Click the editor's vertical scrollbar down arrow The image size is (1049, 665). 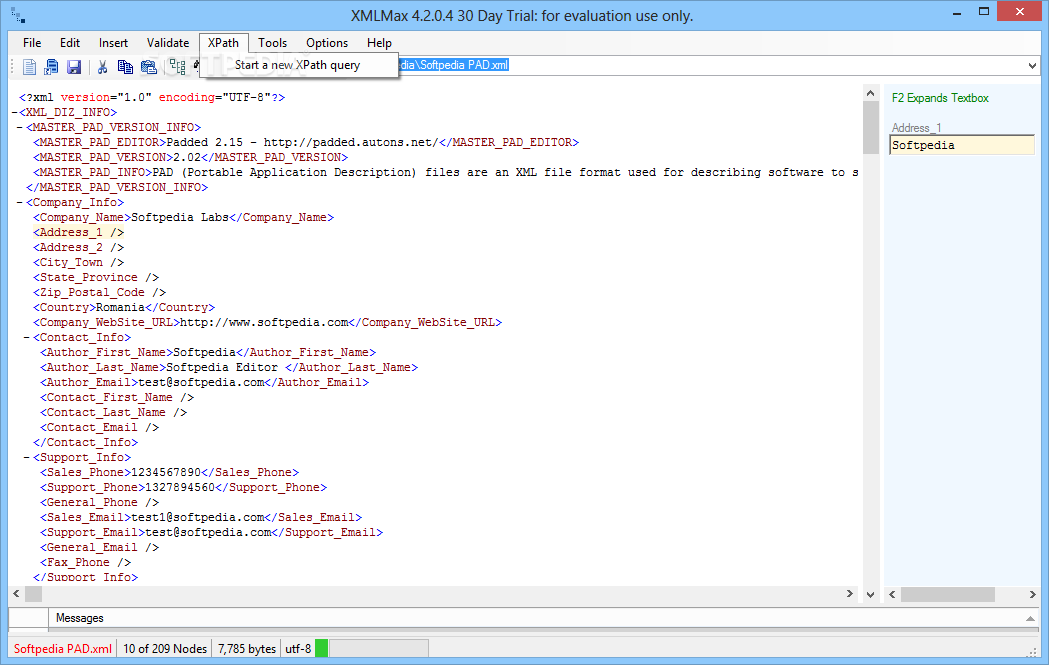click(870, 594)
